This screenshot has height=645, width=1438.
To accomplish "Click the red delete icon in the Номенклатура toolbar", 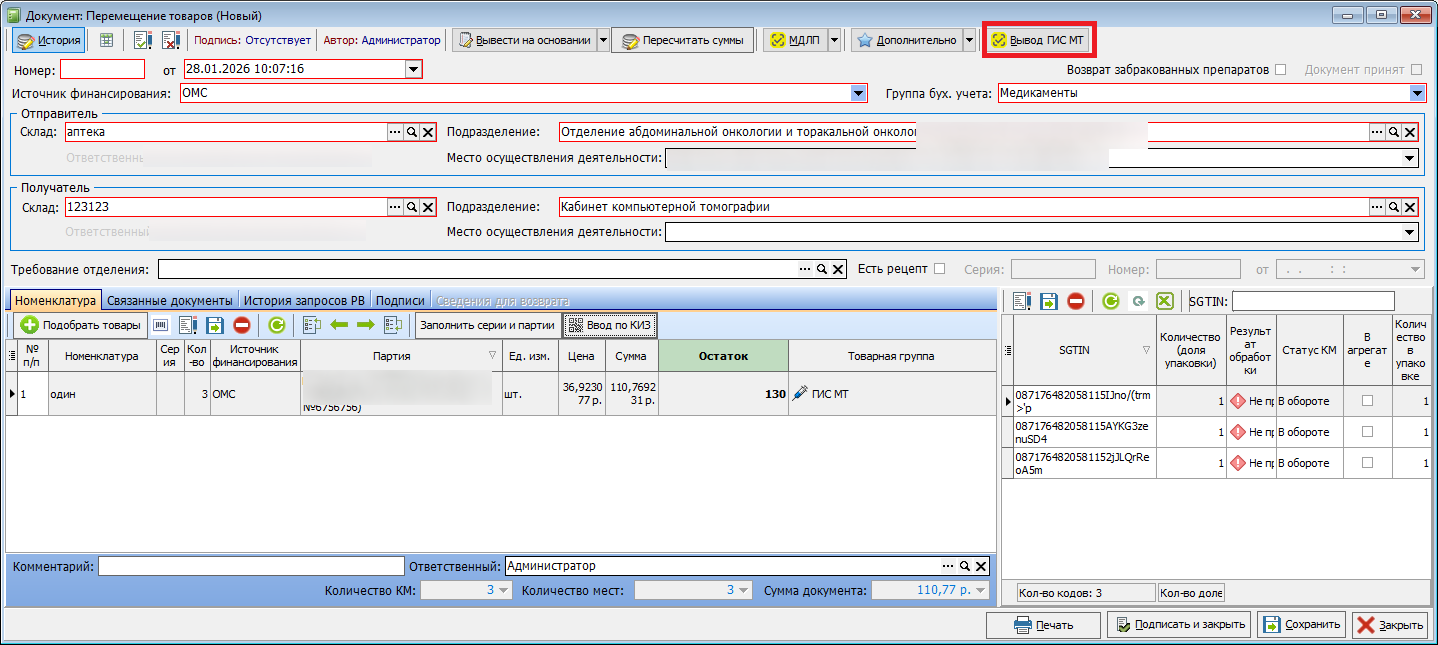I will tap(241, 325).
